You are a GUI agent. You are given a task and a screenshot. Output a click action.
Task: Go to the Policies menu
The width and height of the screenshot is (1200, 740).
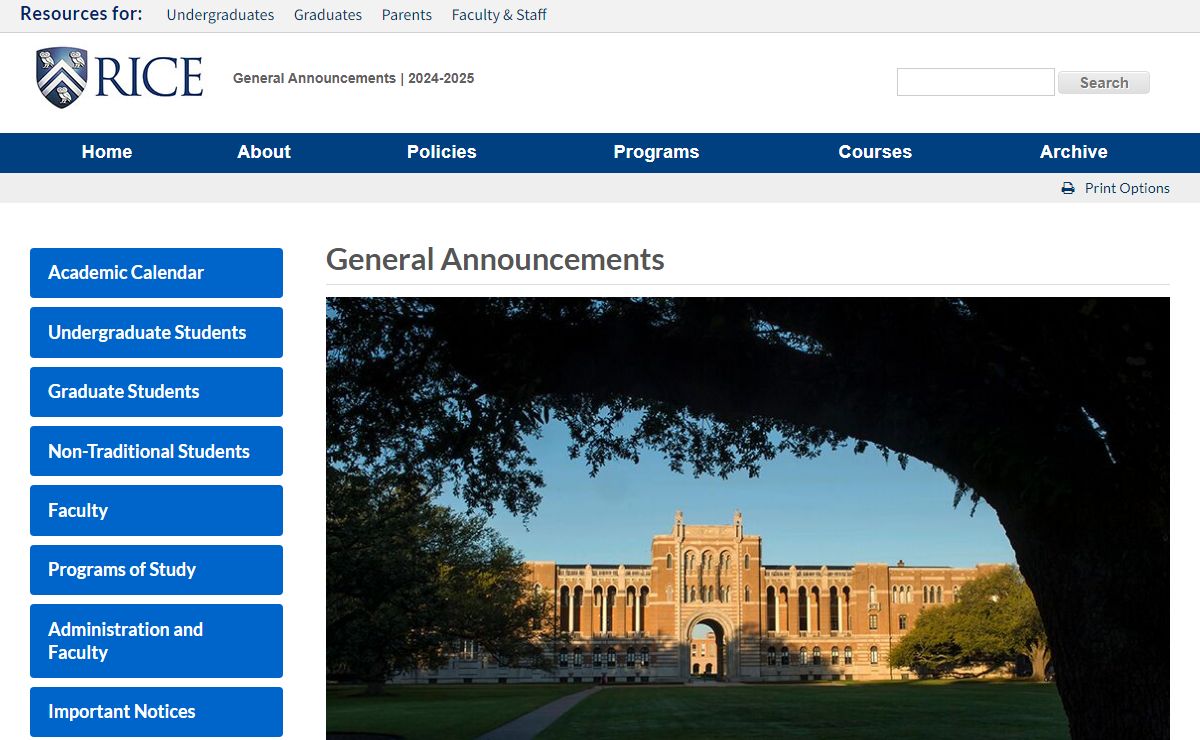tap(442, 152)
